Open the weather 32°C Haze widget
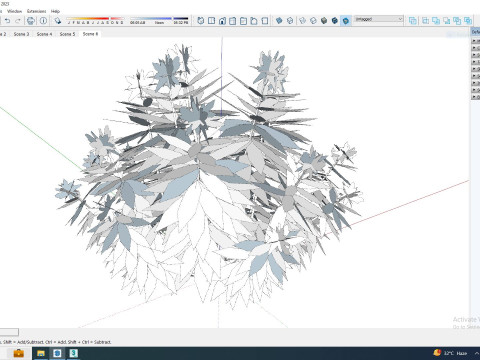This screenshot has width=480, height=360. pyautogui.click(x=451, y=353)
